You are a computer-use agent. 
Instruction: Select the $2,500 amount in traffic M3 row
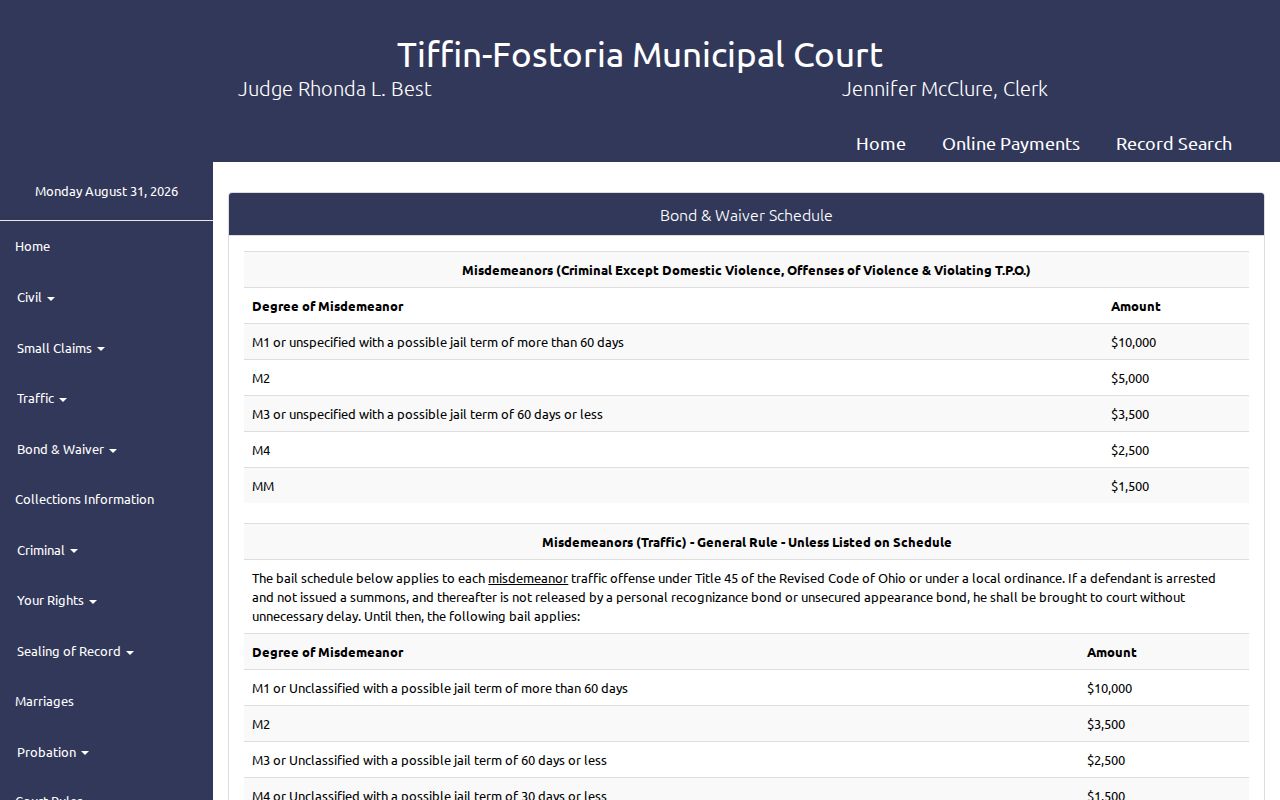[1106, 760]
